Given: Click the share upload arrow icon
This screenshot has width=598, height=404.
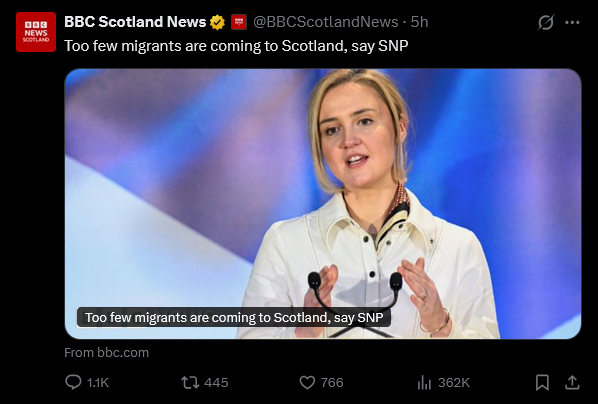Looking at the screenshot, I should click(572, 382).
